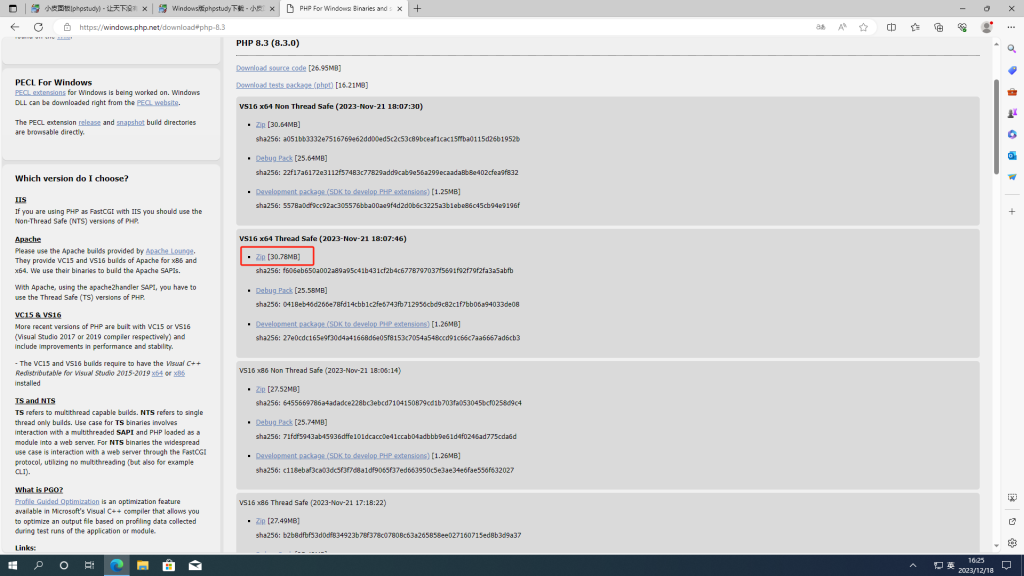This screenshot has width=1024, height=576.
Task: Open Debug Pack for x86 Non Thread Safe
Action: (274, 423)
